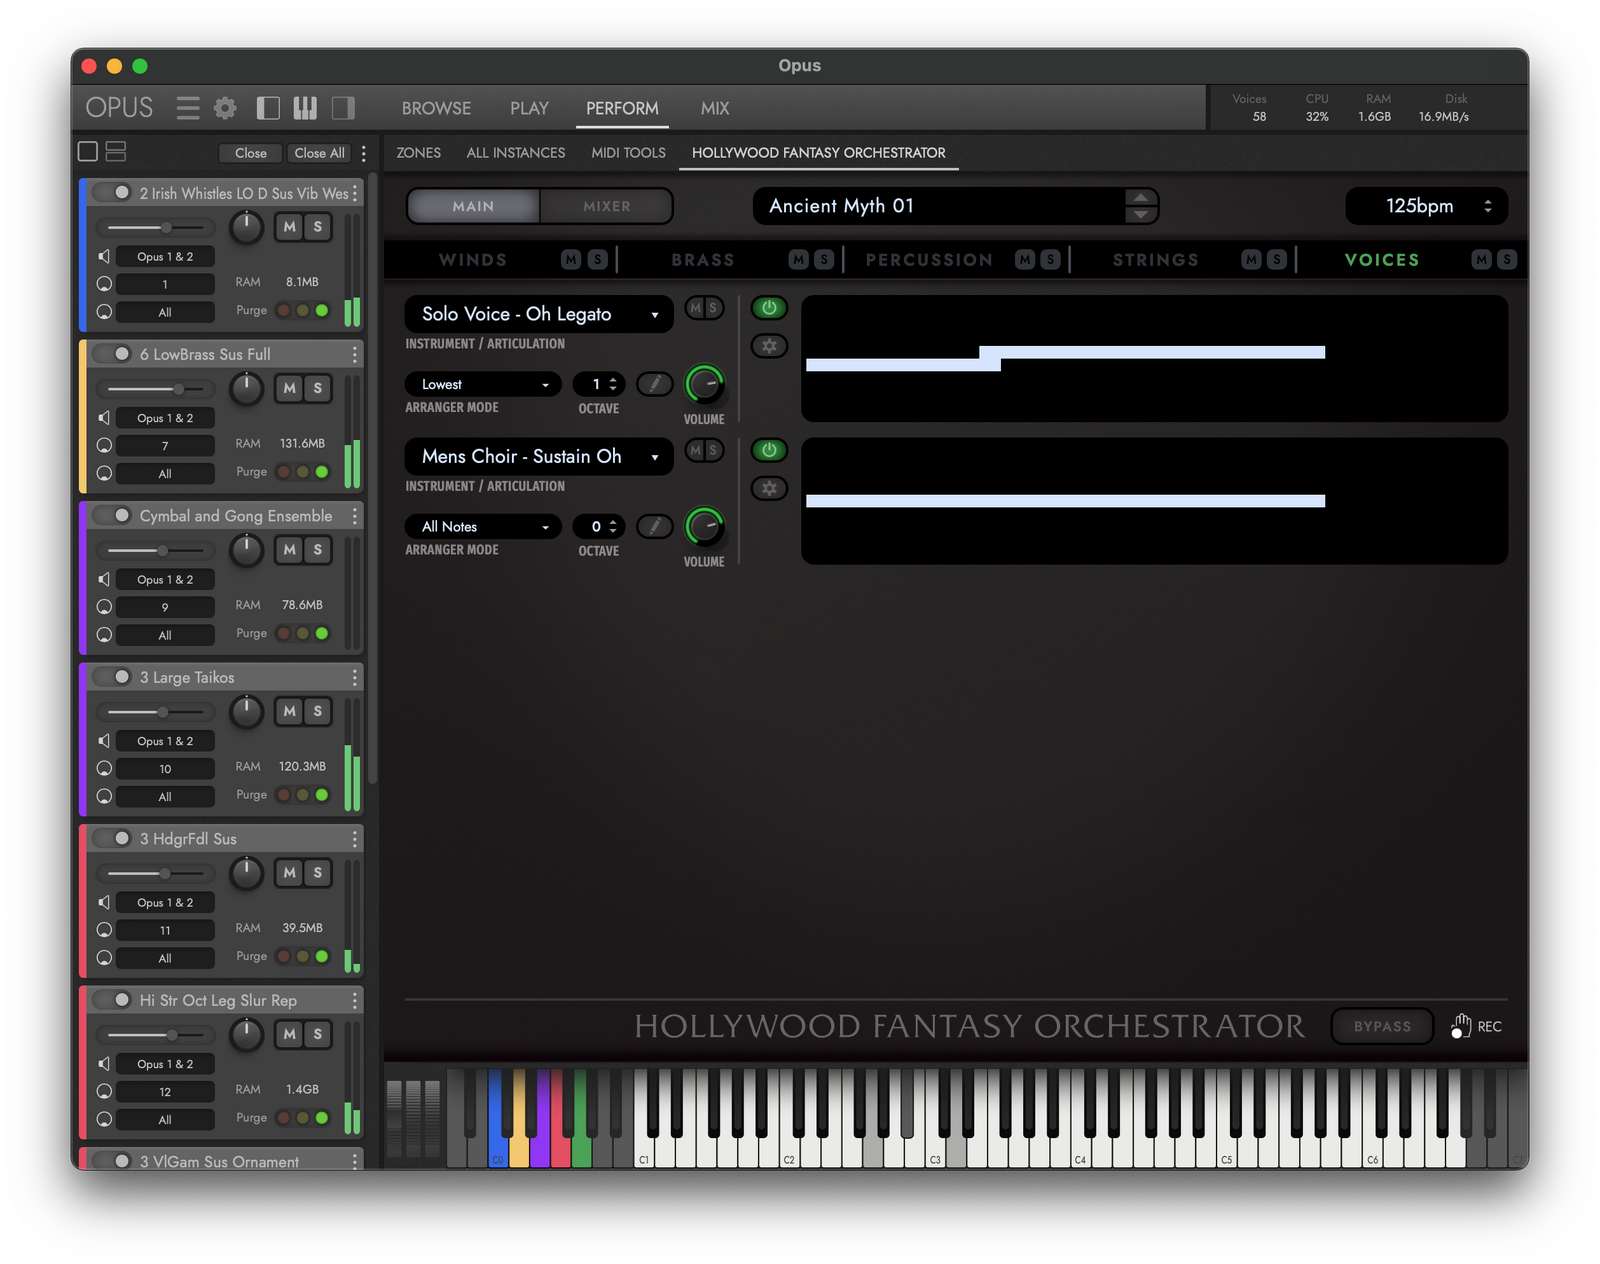Expand the Lowest arranger mode dropdown
The width and height of the screenshot is (1600, 1264).
click(484, 384)
